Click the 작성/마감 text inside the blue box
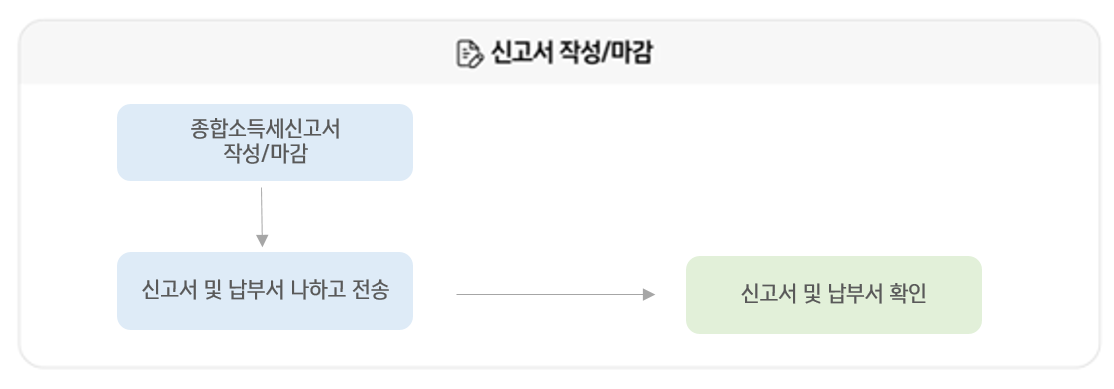 (265, 155)
